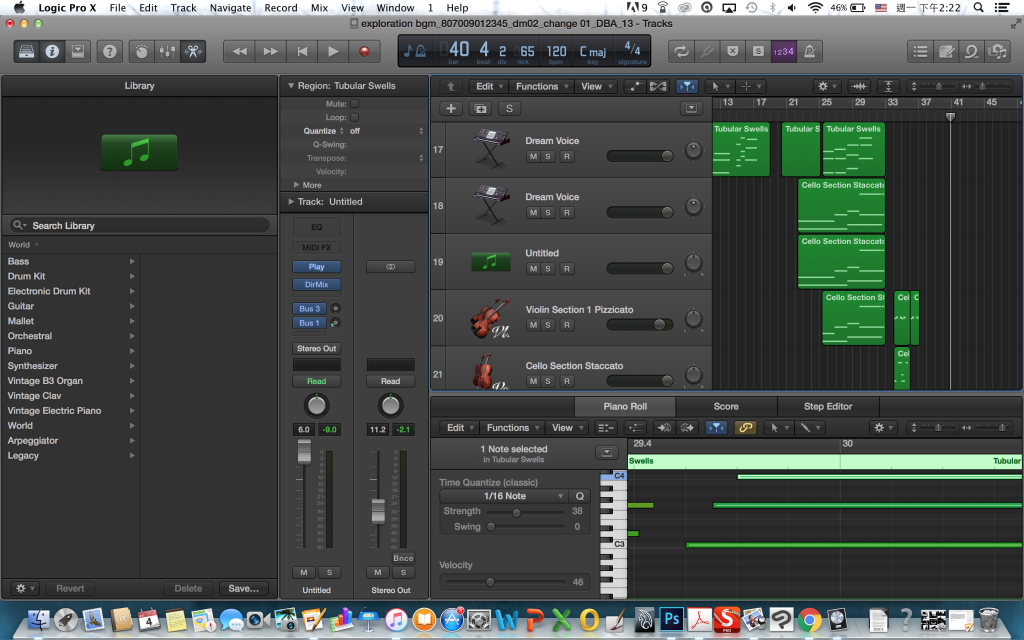This screenshot has height=640, width=1024.
Task: Show automation button in Tracks toolbar
Action: [x=635, y=86]
